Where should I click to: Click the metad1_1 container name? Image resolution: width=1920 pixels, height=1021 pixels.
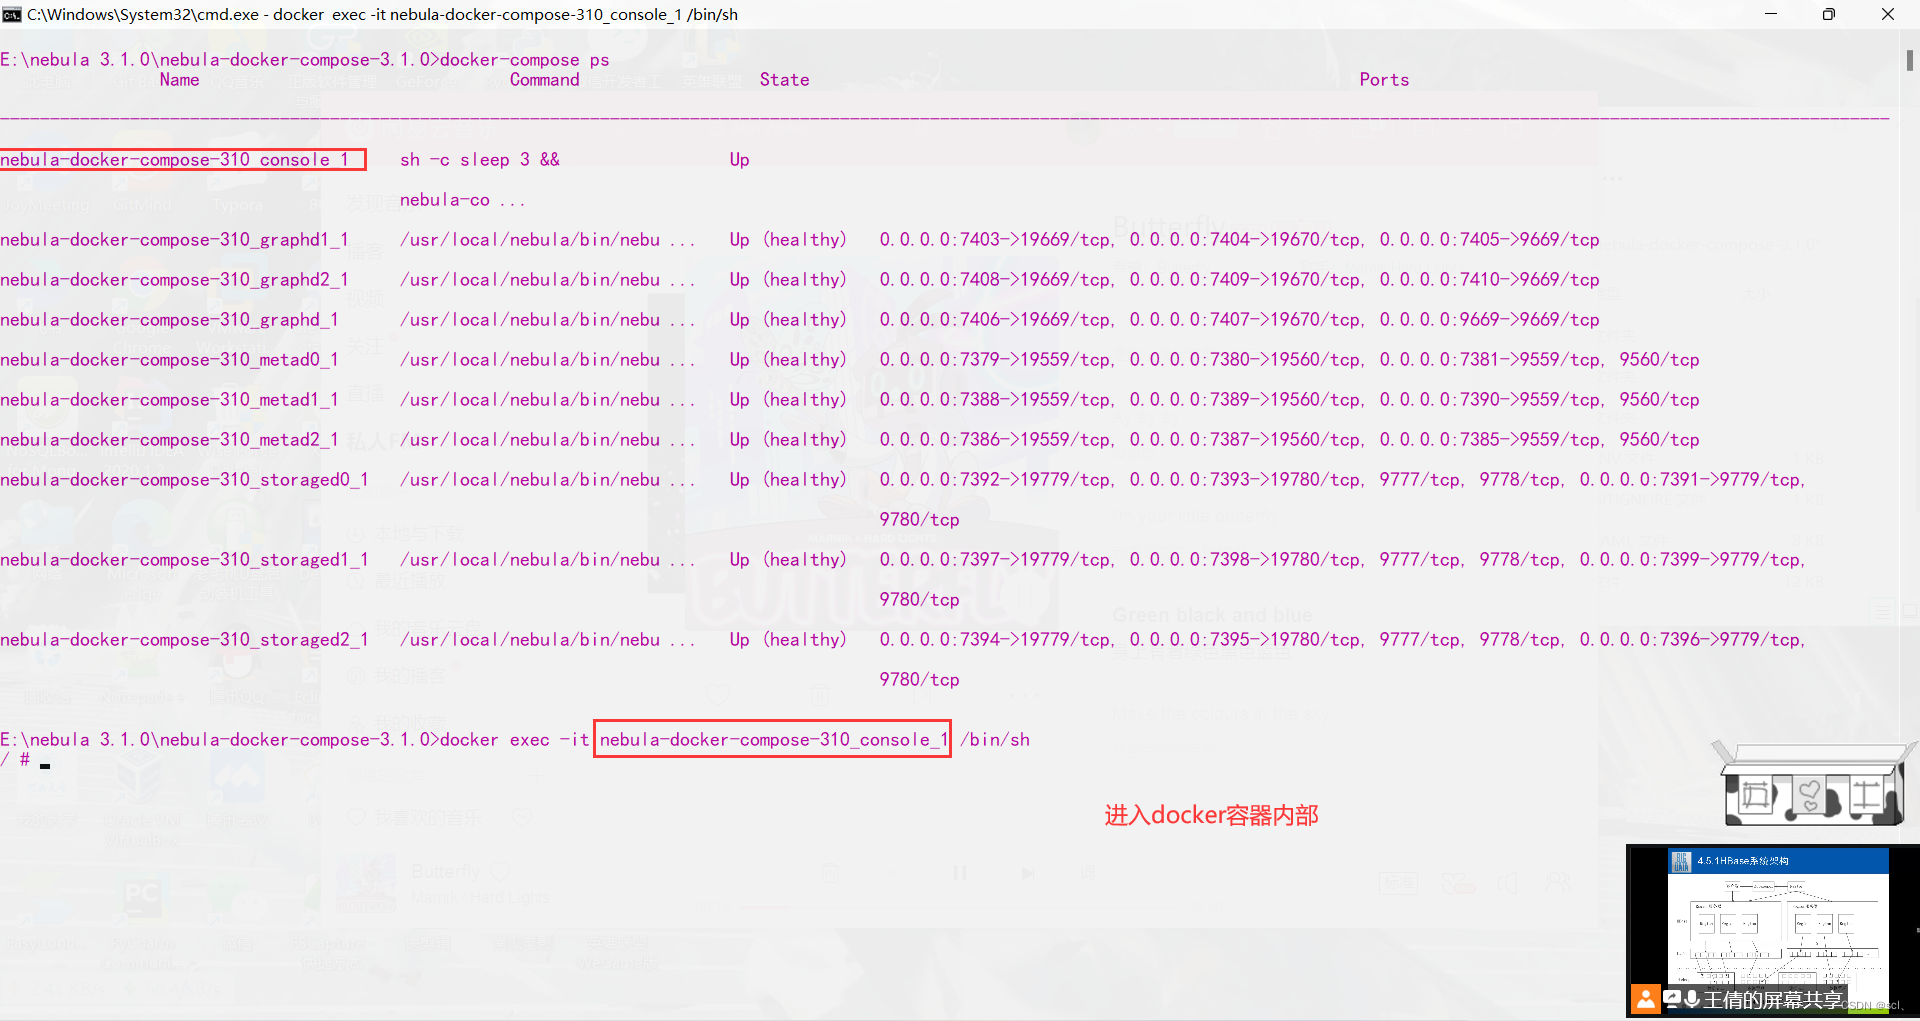pyautogui.click(x=169, y=399)
